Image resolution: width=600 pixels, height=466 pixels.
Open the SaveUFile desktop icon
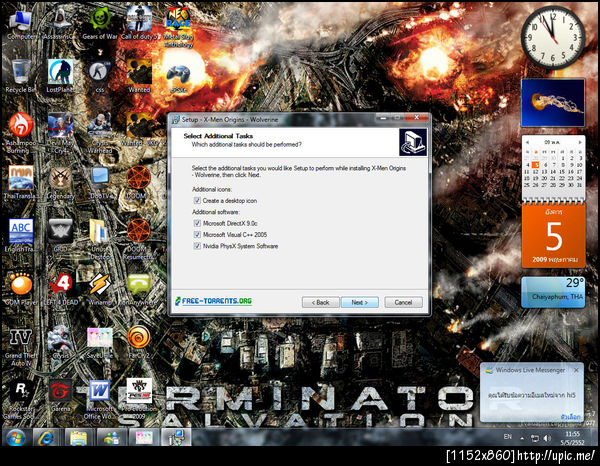[x=99, y=343]
